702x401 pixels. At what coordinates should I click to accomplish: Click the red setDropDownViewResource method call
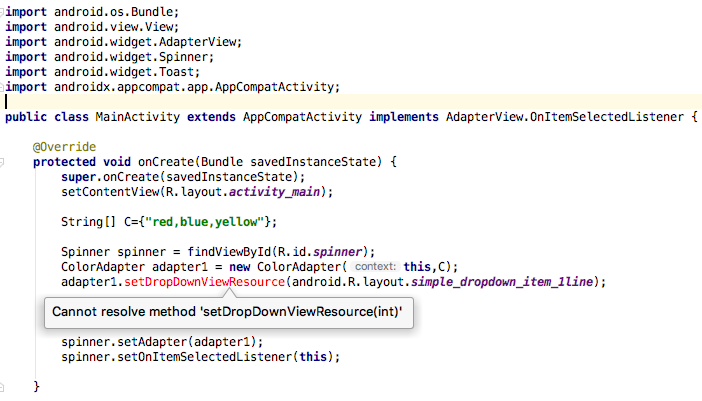tap(204, 282)
